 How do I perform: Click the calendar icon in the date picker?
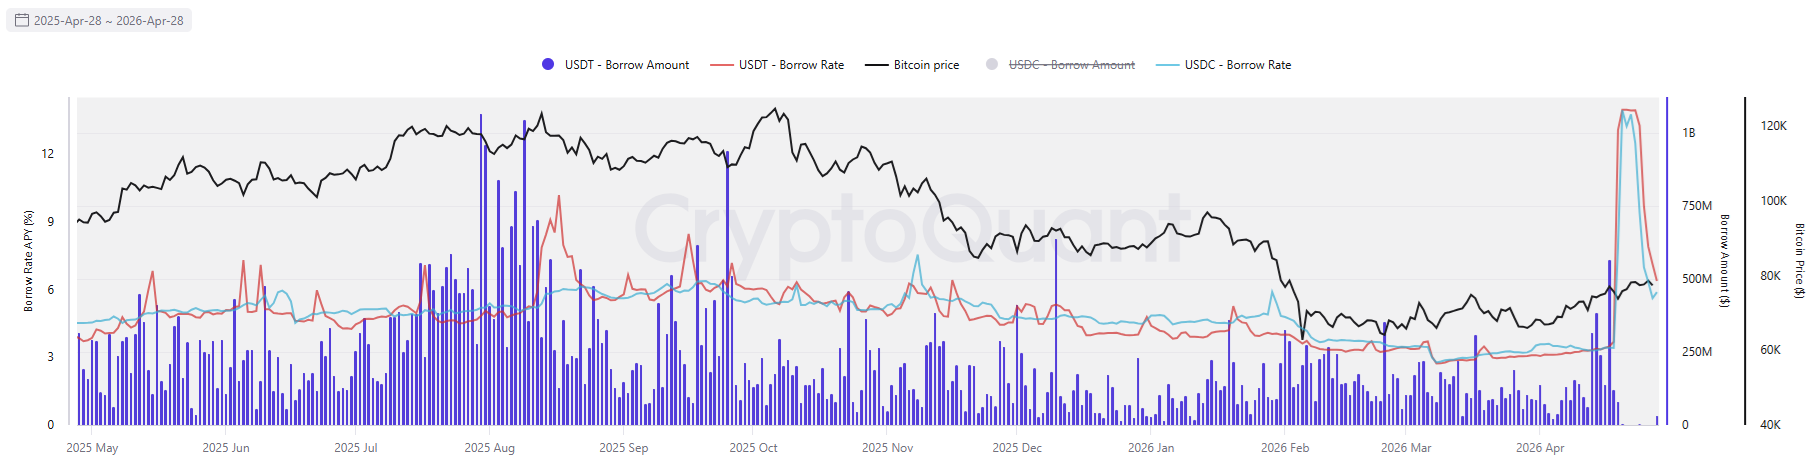coord(21,20)
